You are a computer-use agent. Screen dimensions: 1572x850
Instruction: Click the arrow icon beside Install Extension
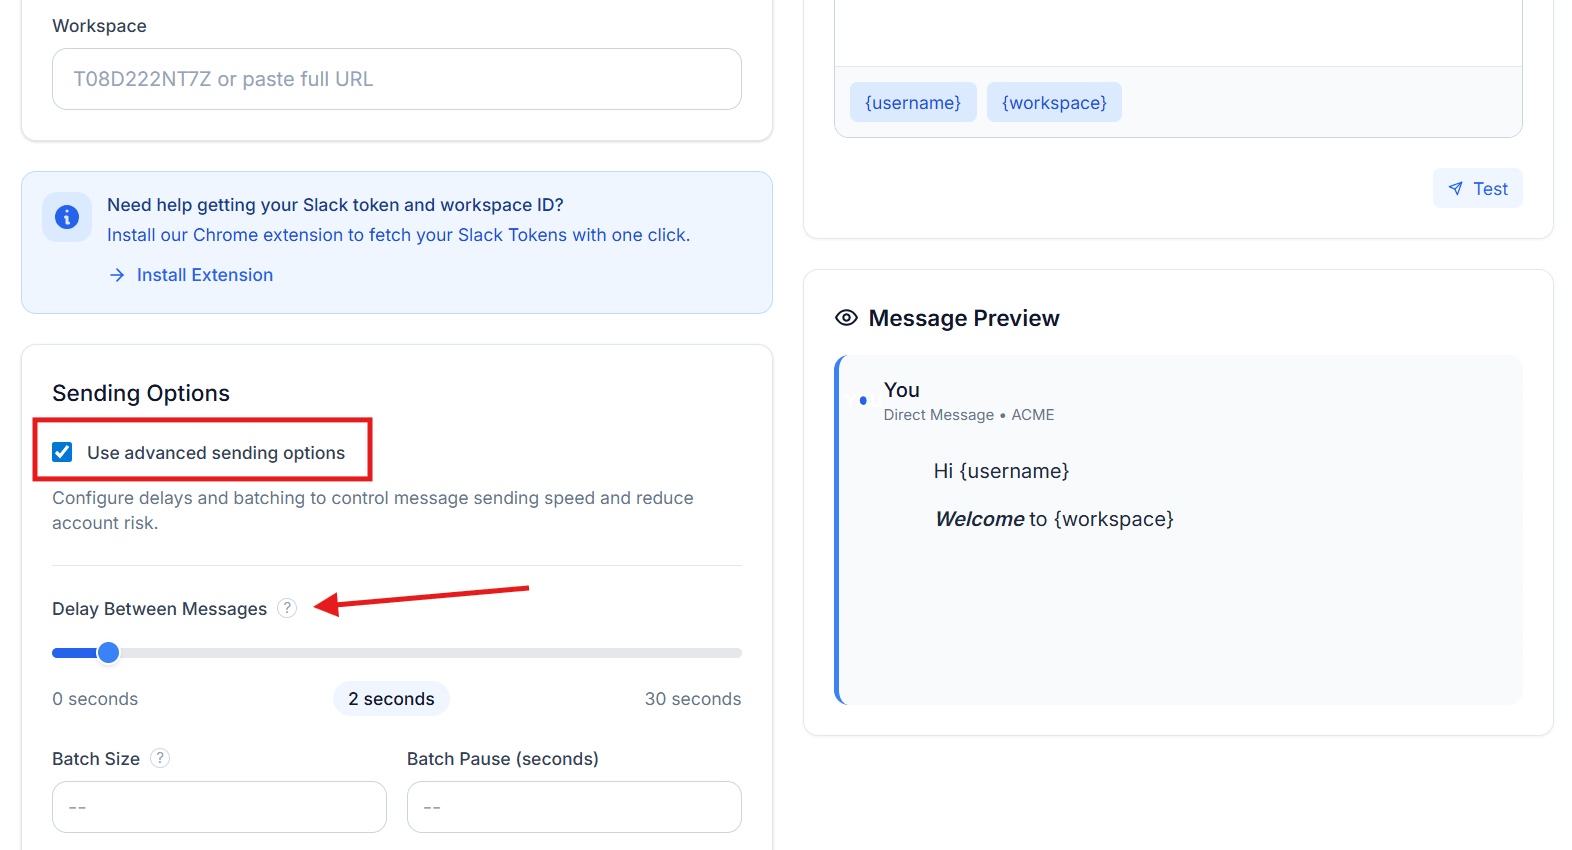[x=117, y=275]
